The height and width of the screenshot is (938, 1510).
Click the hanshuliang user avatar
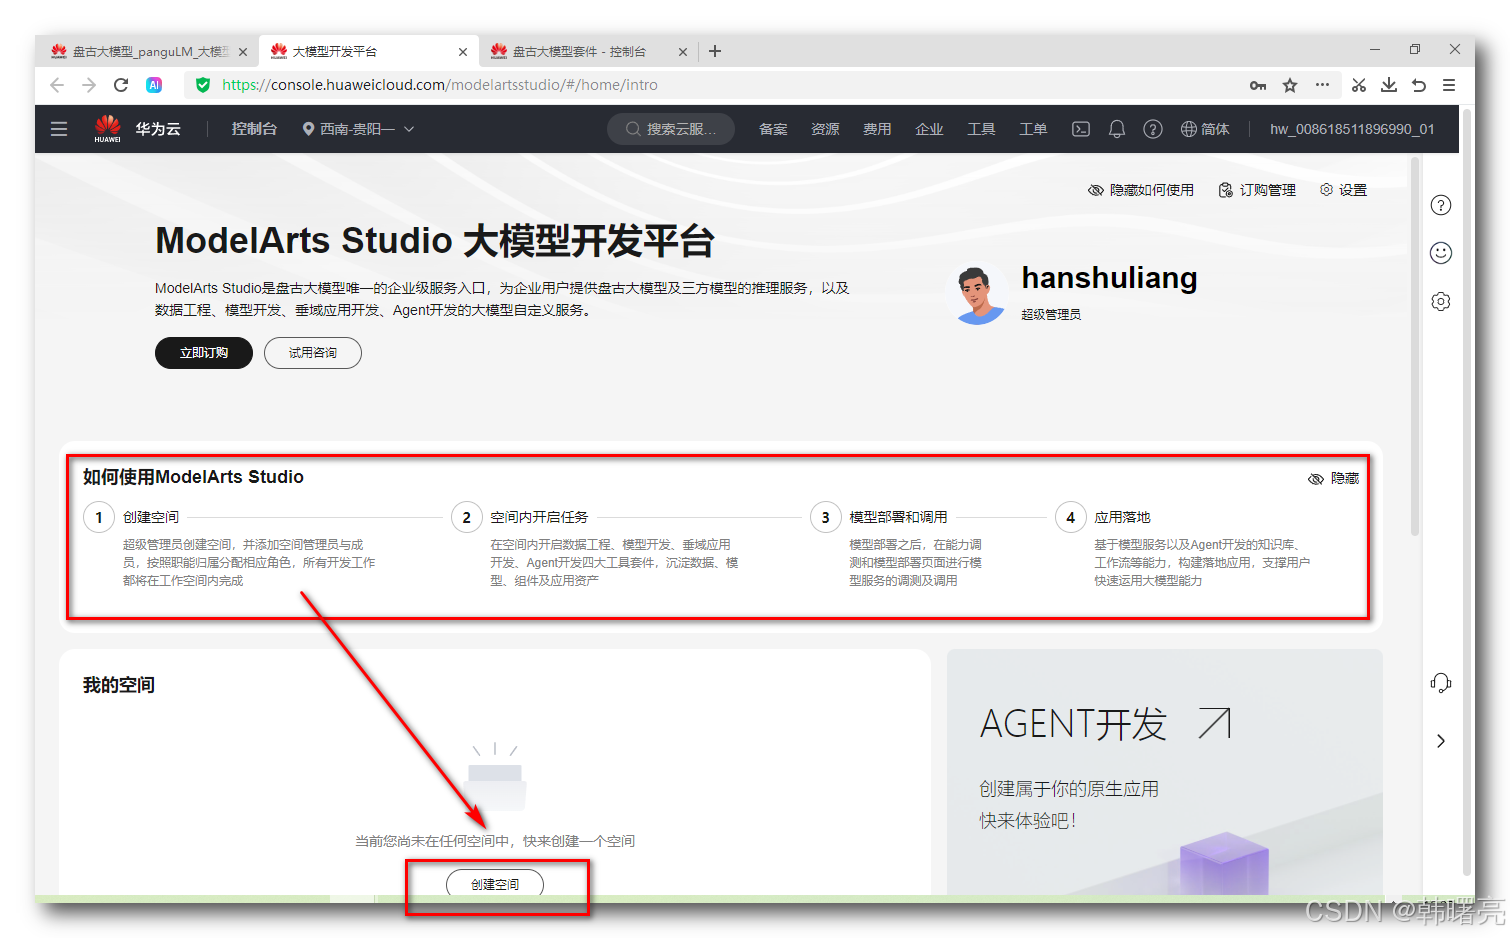979,294
